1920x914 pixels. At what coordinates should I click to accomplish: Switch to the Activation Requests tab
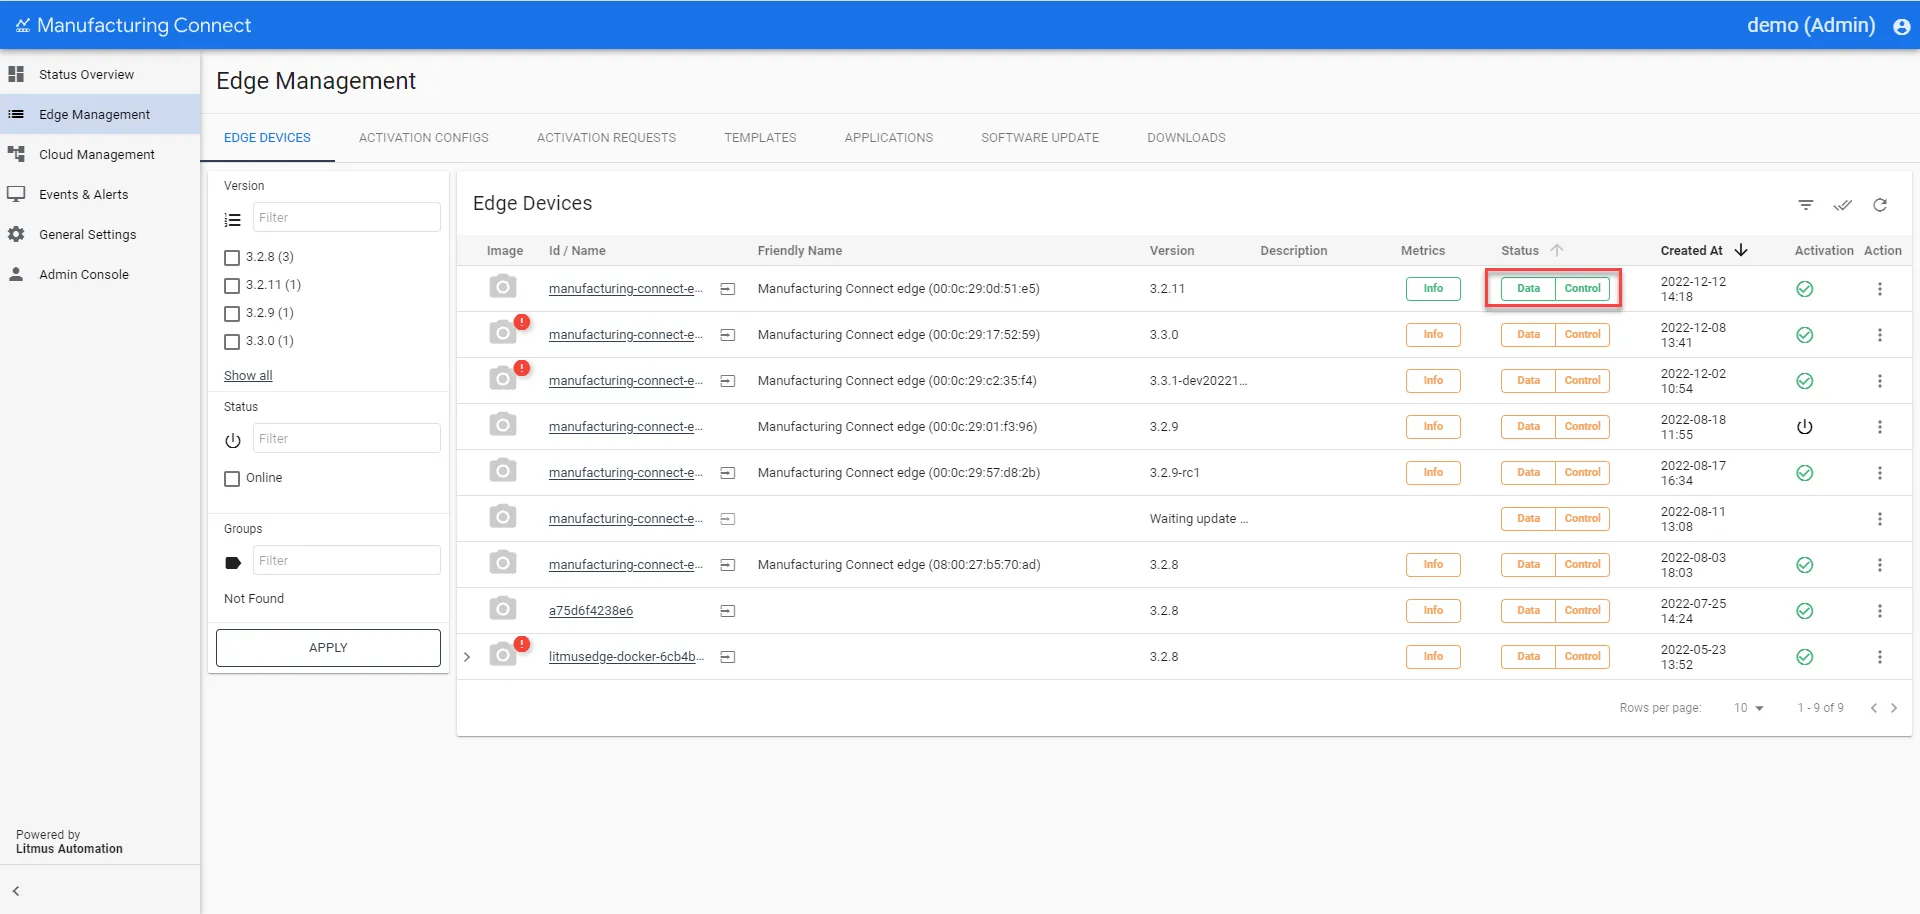pos(606,138)
